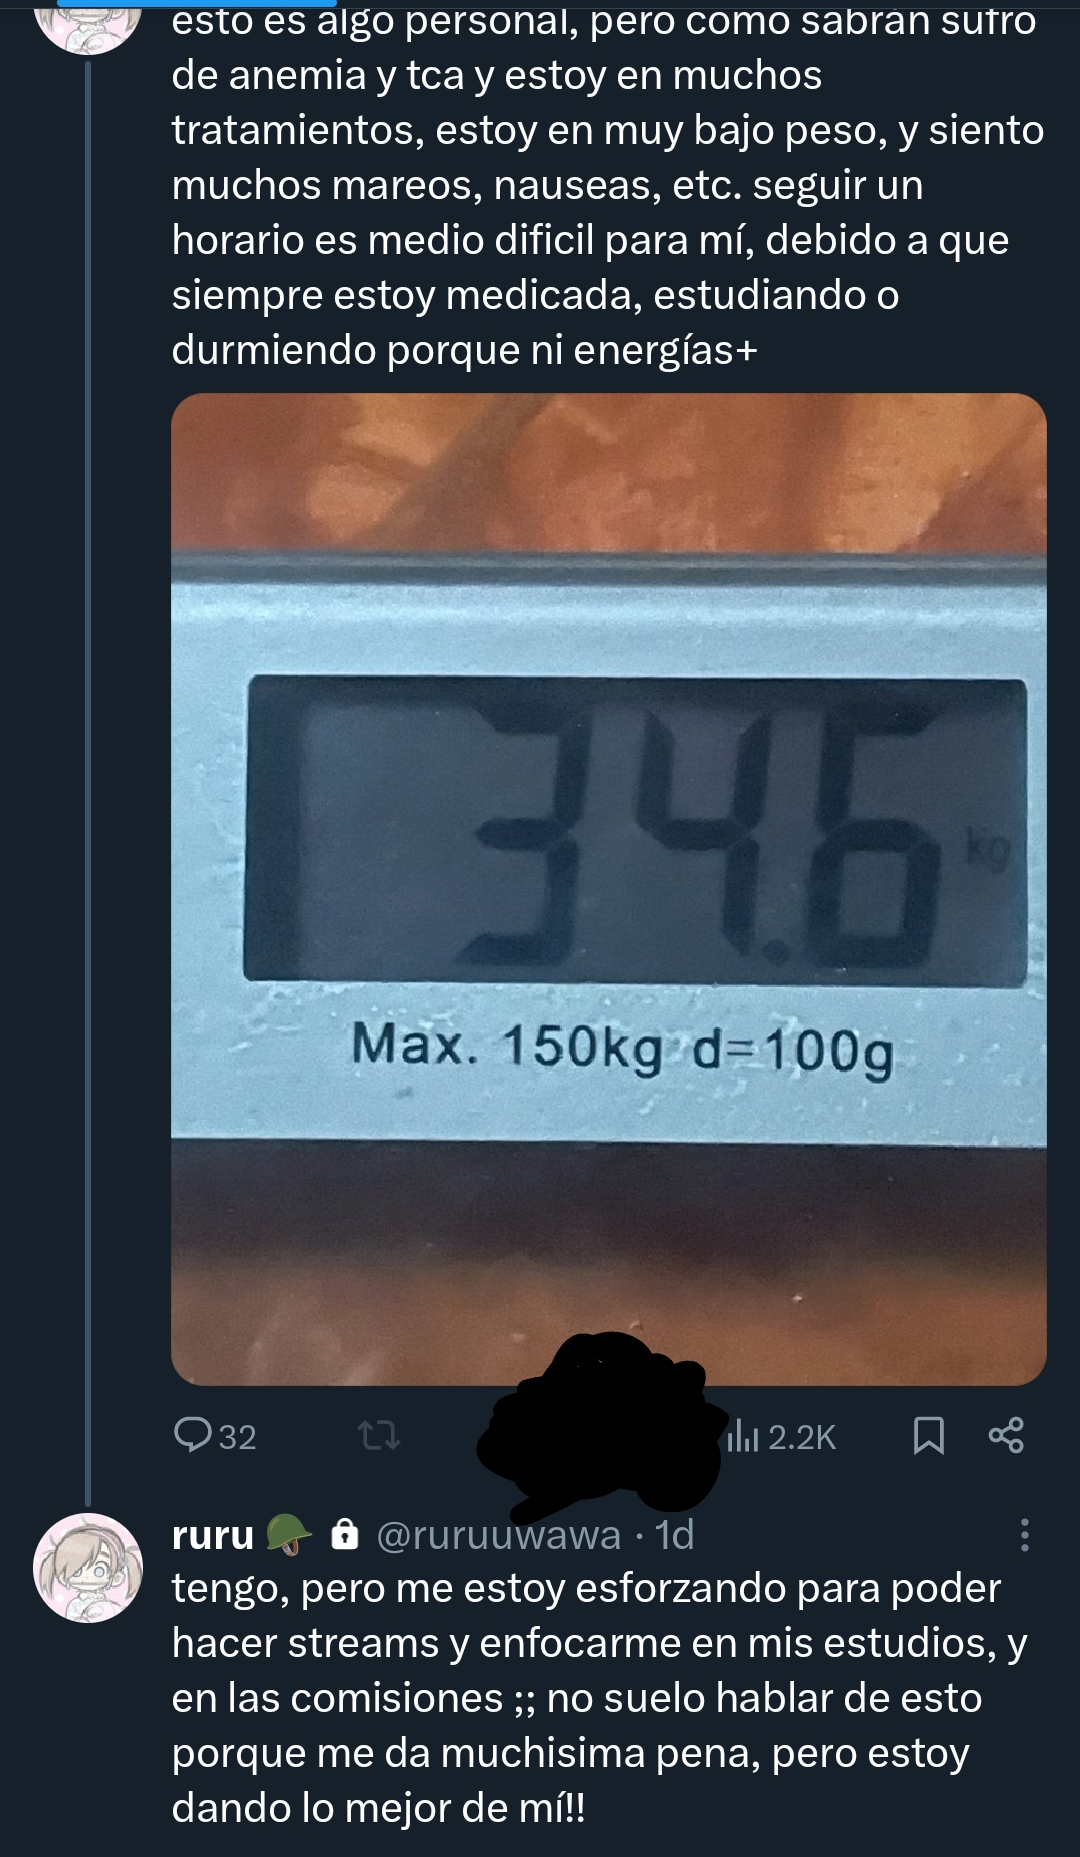Image resolution: width=1080 pixels, height=1857 pixels.
Task: Open the three-dot more menu on ruru's reply
Action: point(1024,1534)
